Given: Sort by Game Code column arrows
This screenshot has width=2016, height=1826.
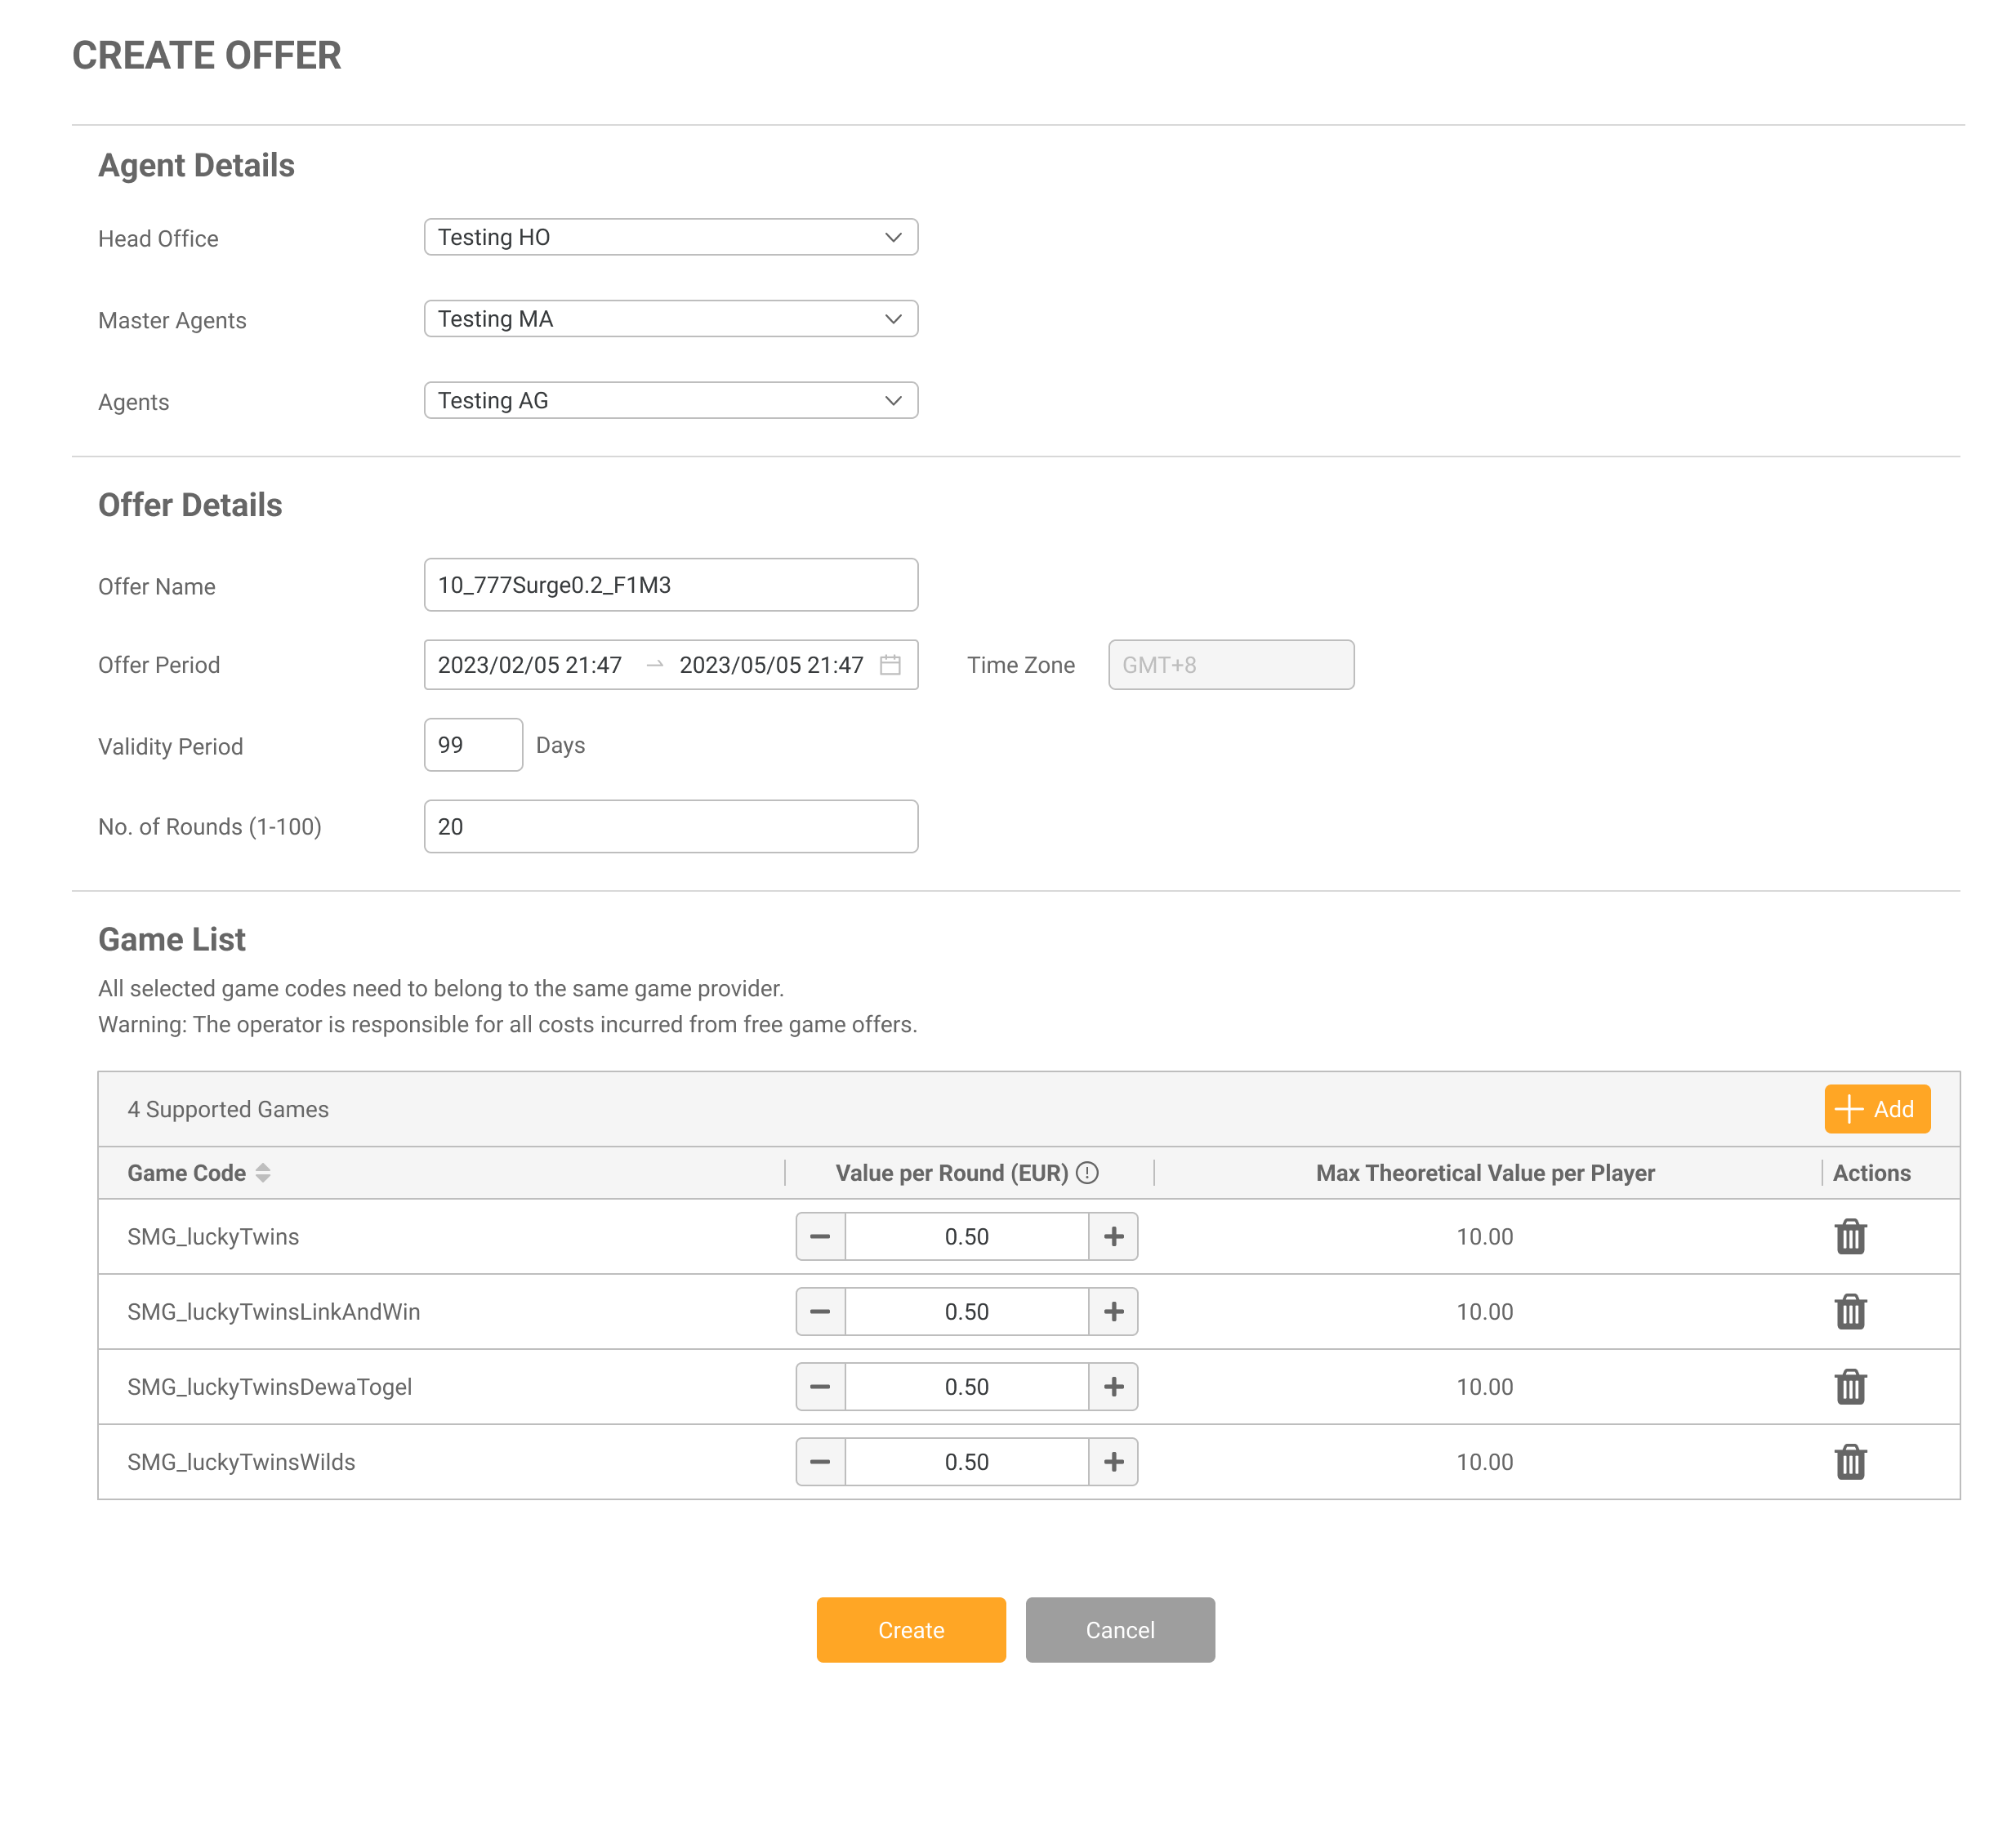Looking at the screenshot, I should 263,1173.
